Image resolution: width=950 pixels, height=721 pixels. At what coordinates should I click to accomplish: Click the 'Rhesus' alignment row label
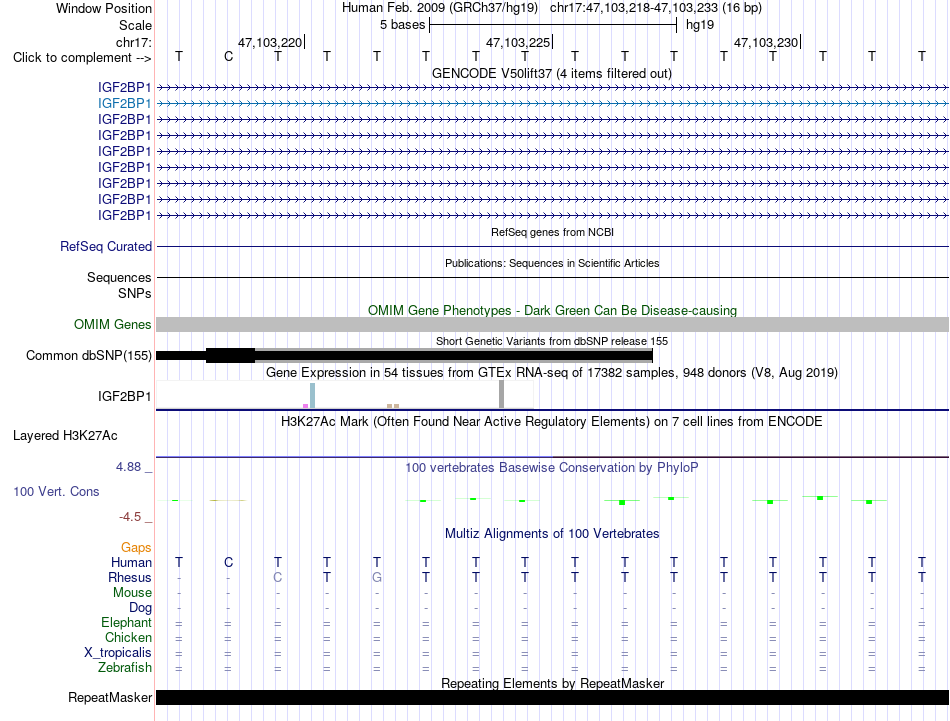(130, 577)
